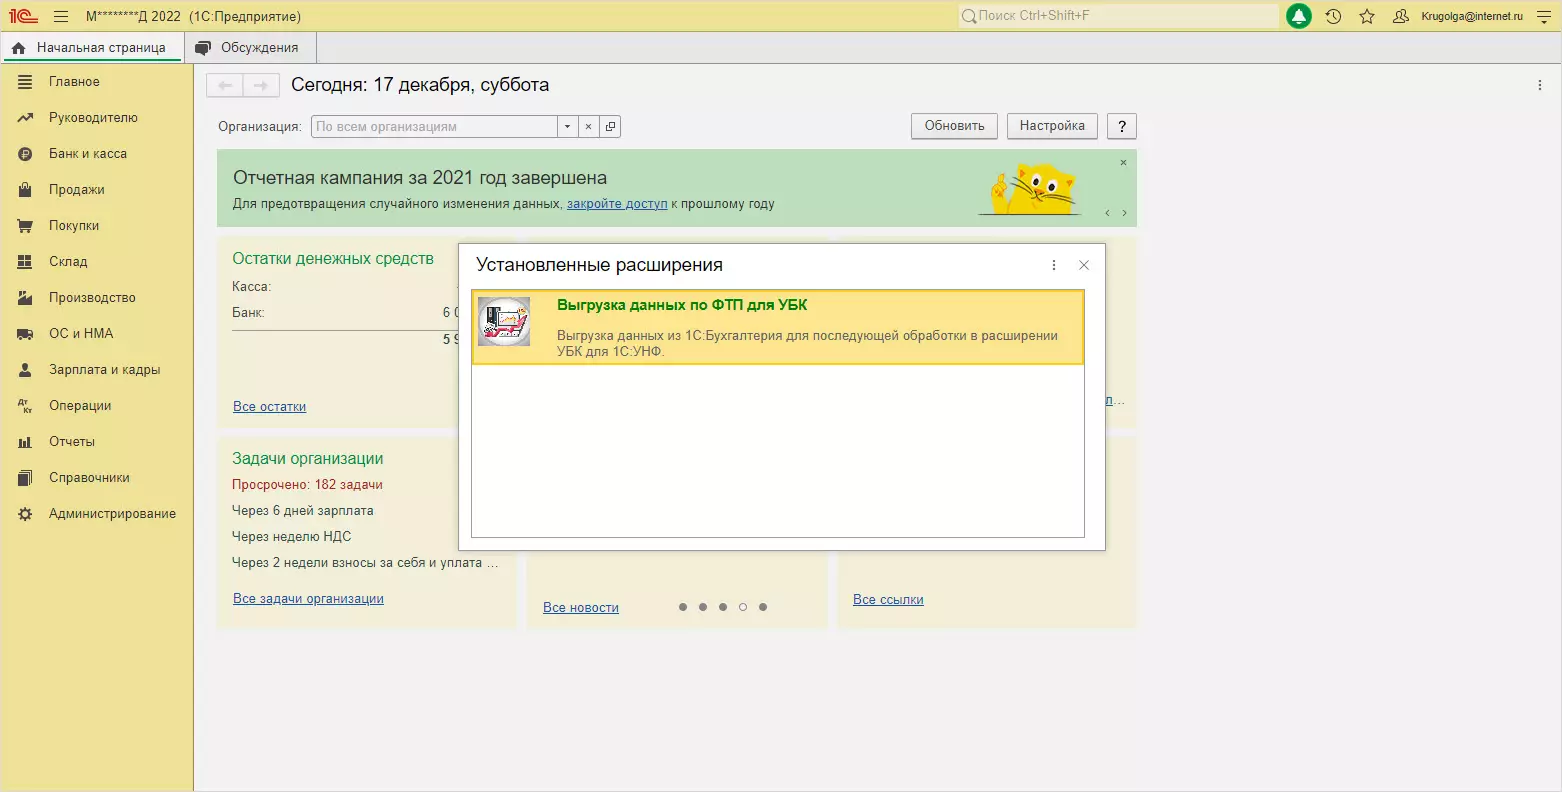
Task: Click the Остатки денежных средств heading
Action: [x=333, y=259]
